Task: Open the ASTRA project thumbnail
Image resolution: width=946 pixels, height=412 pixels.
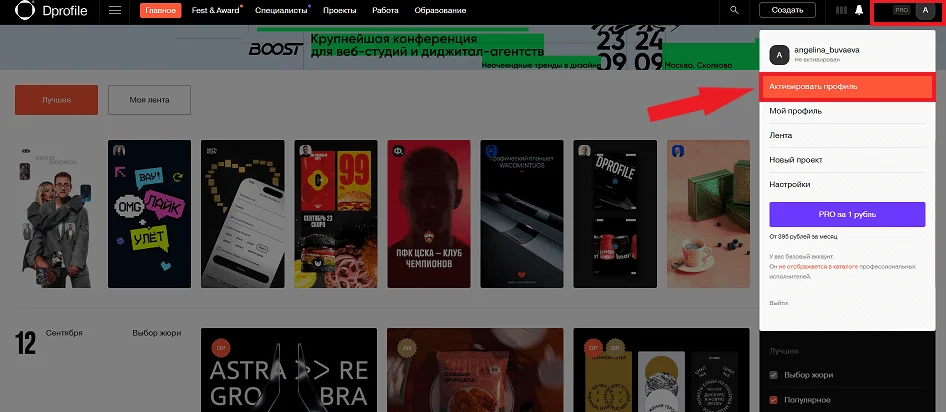Action: pos(289,370)
